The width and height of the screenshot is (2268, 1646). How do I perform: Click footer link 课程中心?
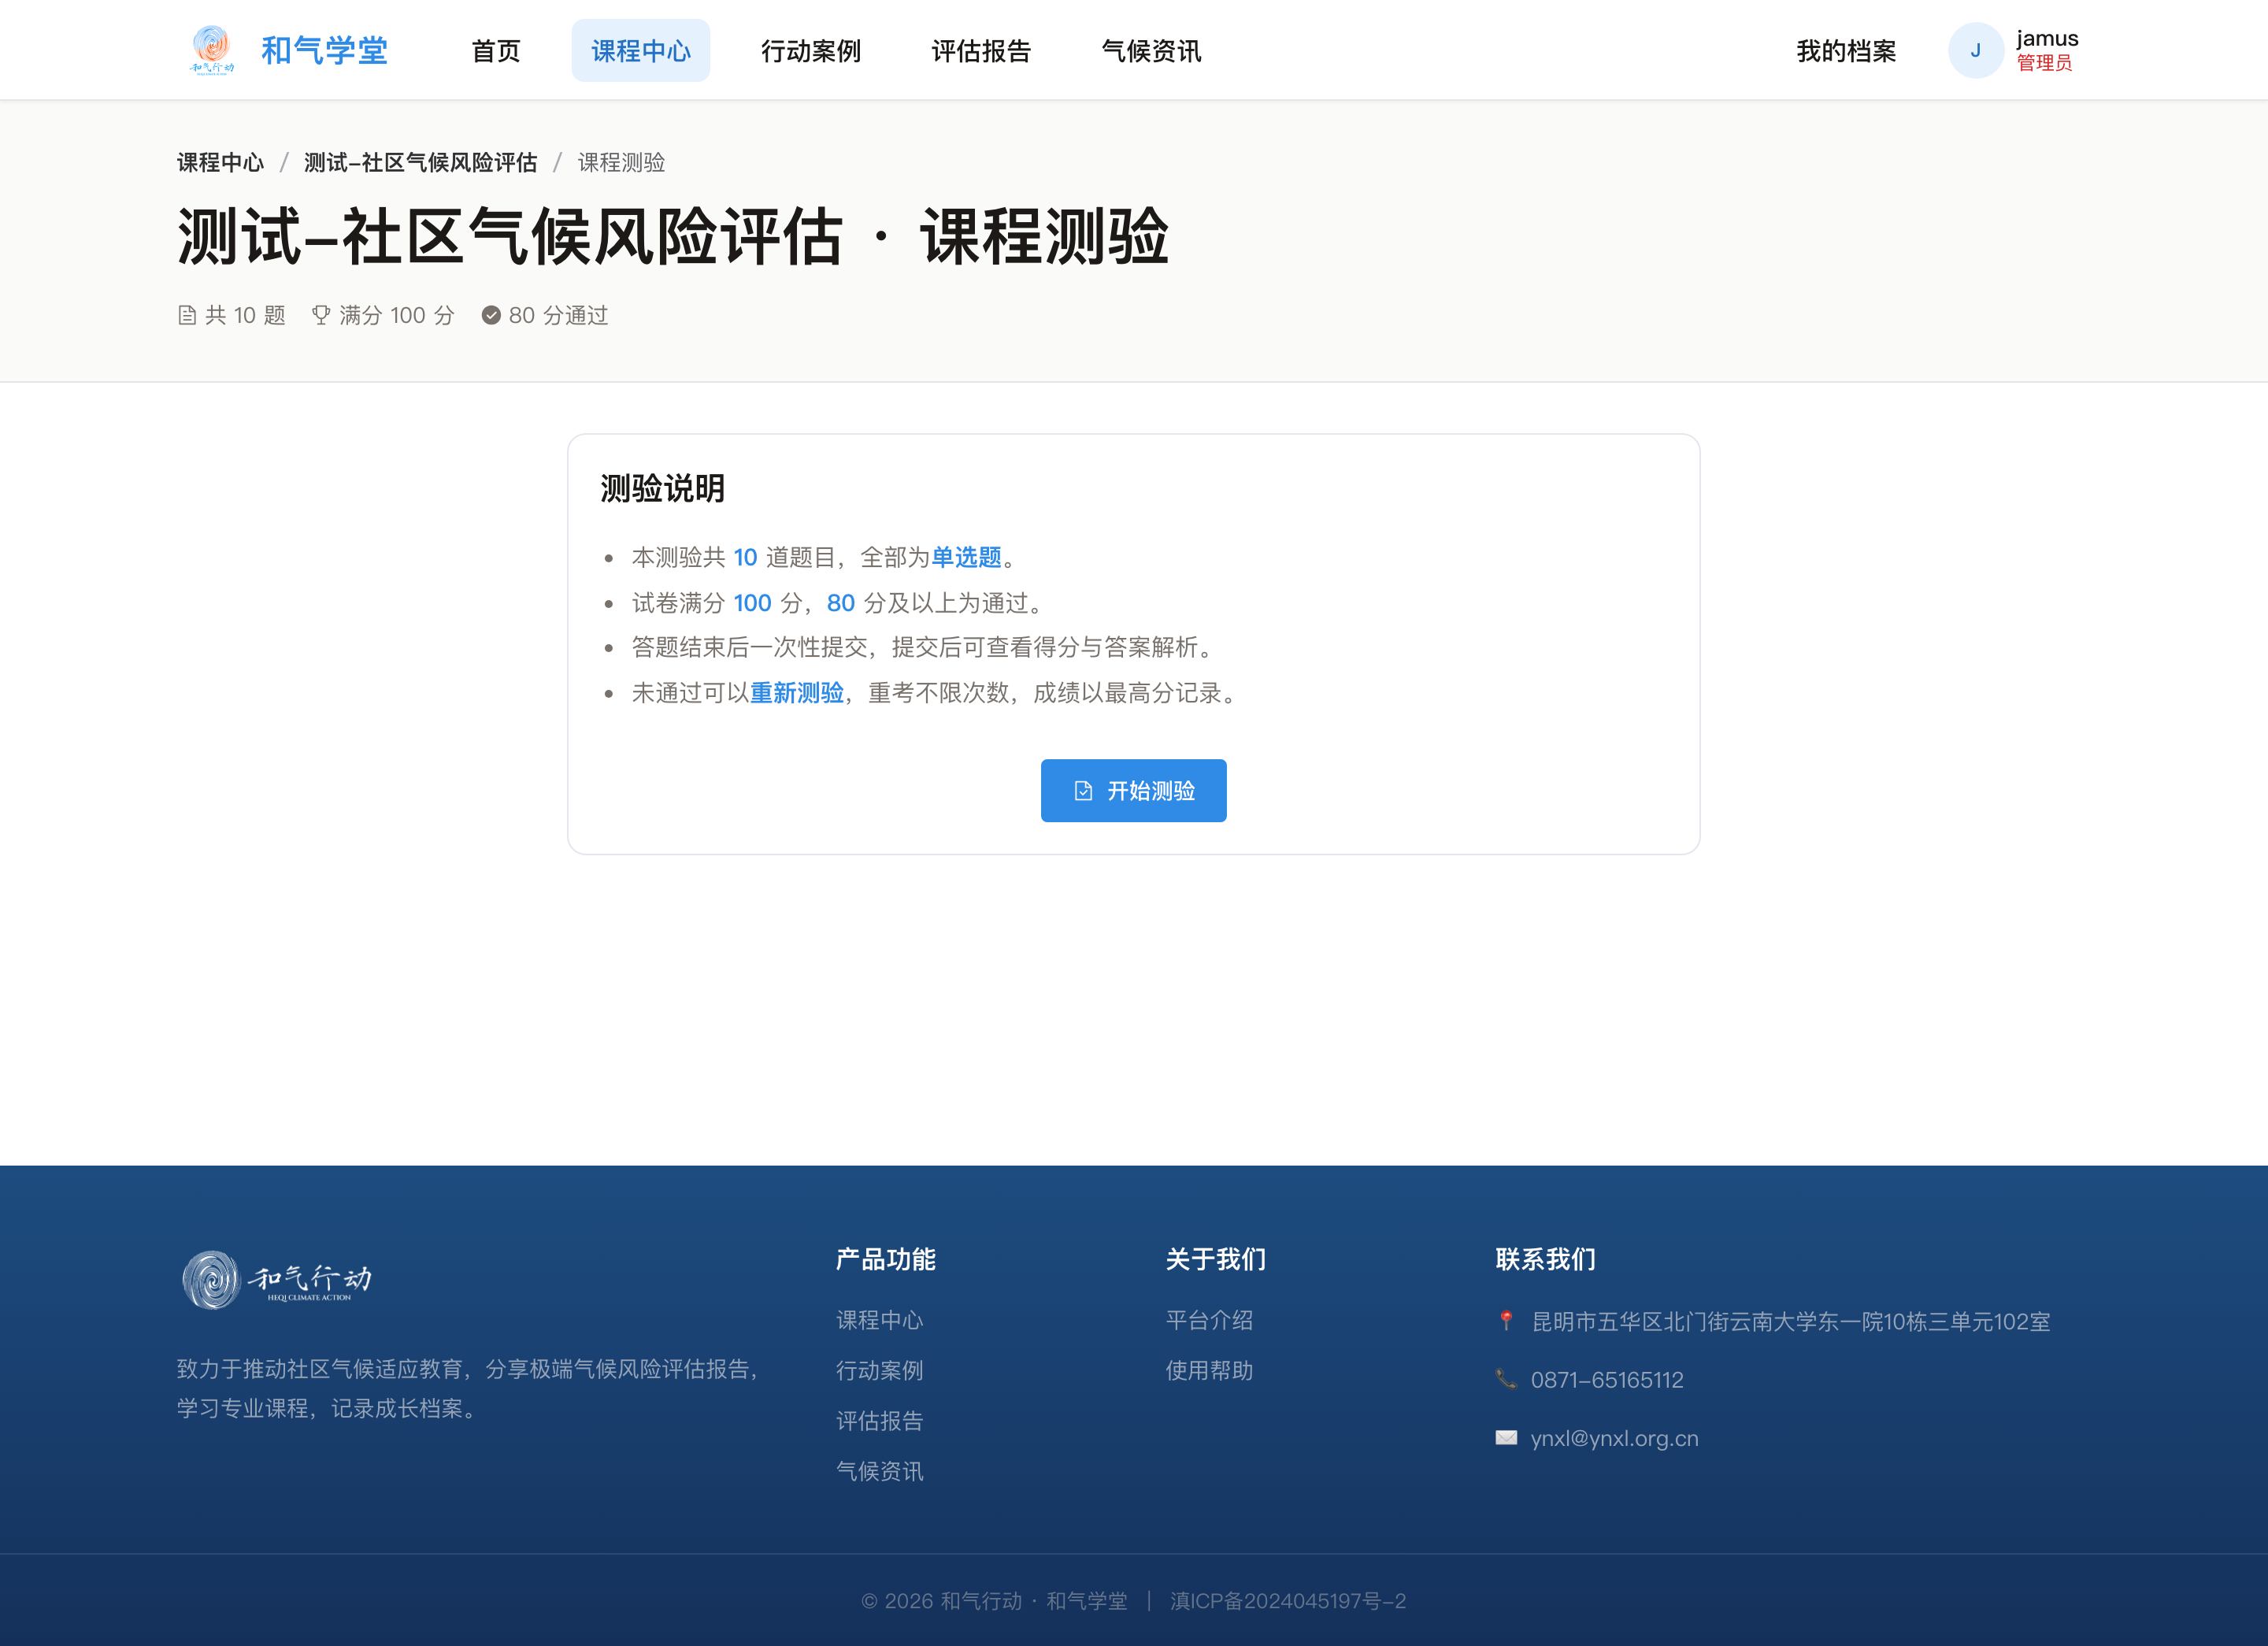(x=880, y=1320)
